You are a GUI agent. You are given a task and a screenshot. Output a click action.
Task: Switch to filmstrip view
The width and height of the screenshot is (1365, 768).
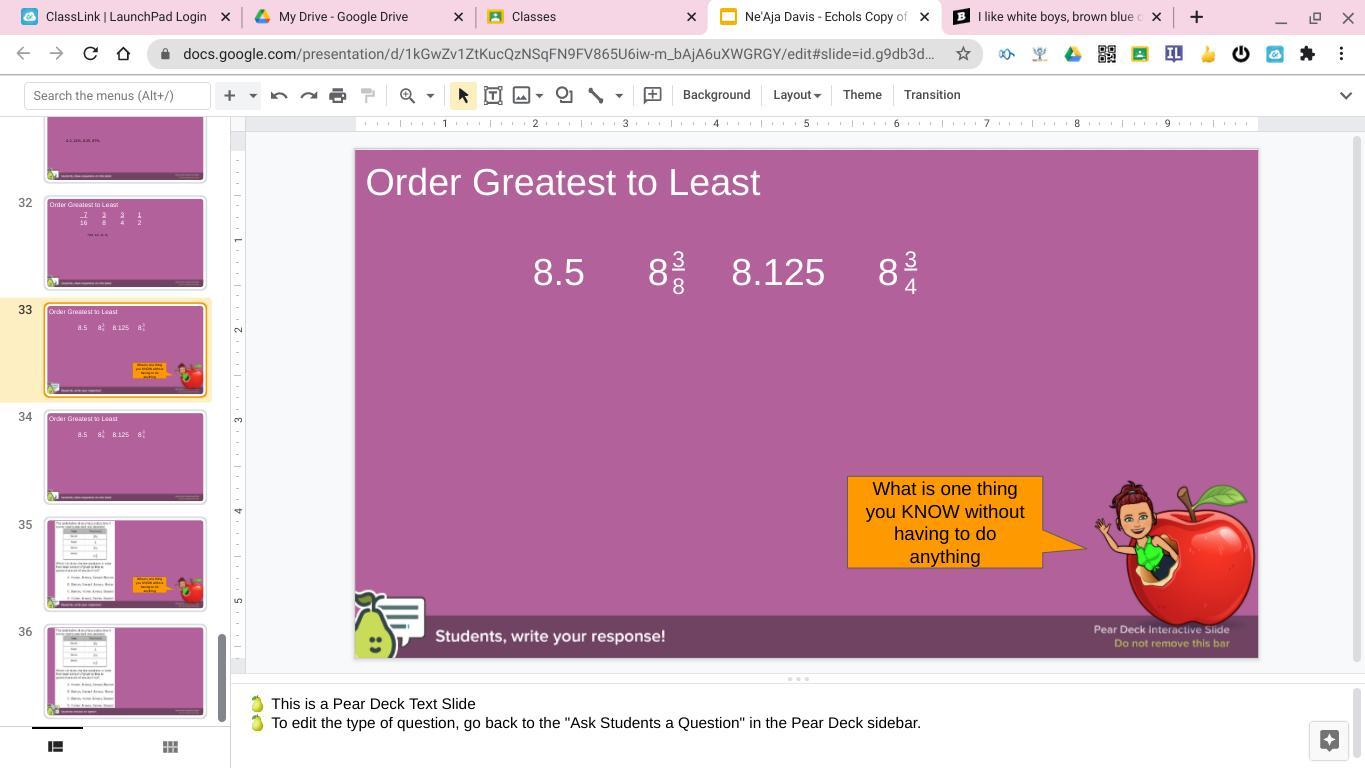(x=56, y=746)
